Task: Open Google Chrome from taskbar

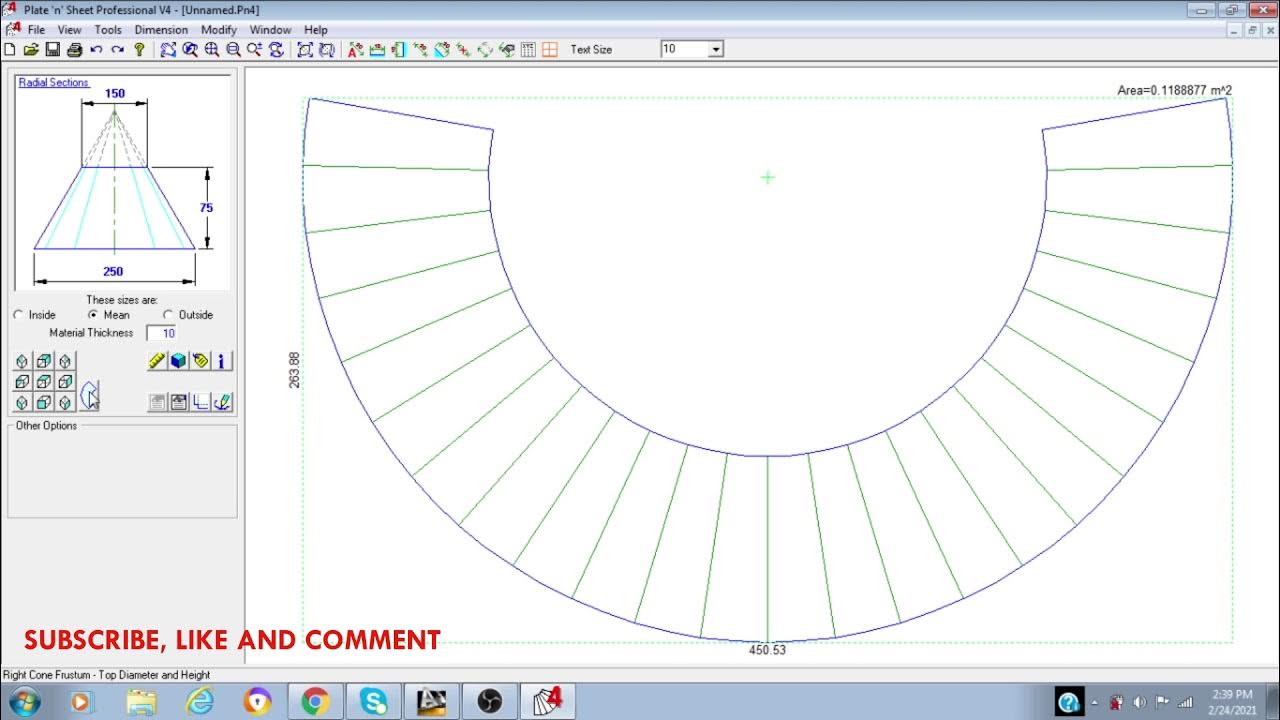Action: pos(316,702)
